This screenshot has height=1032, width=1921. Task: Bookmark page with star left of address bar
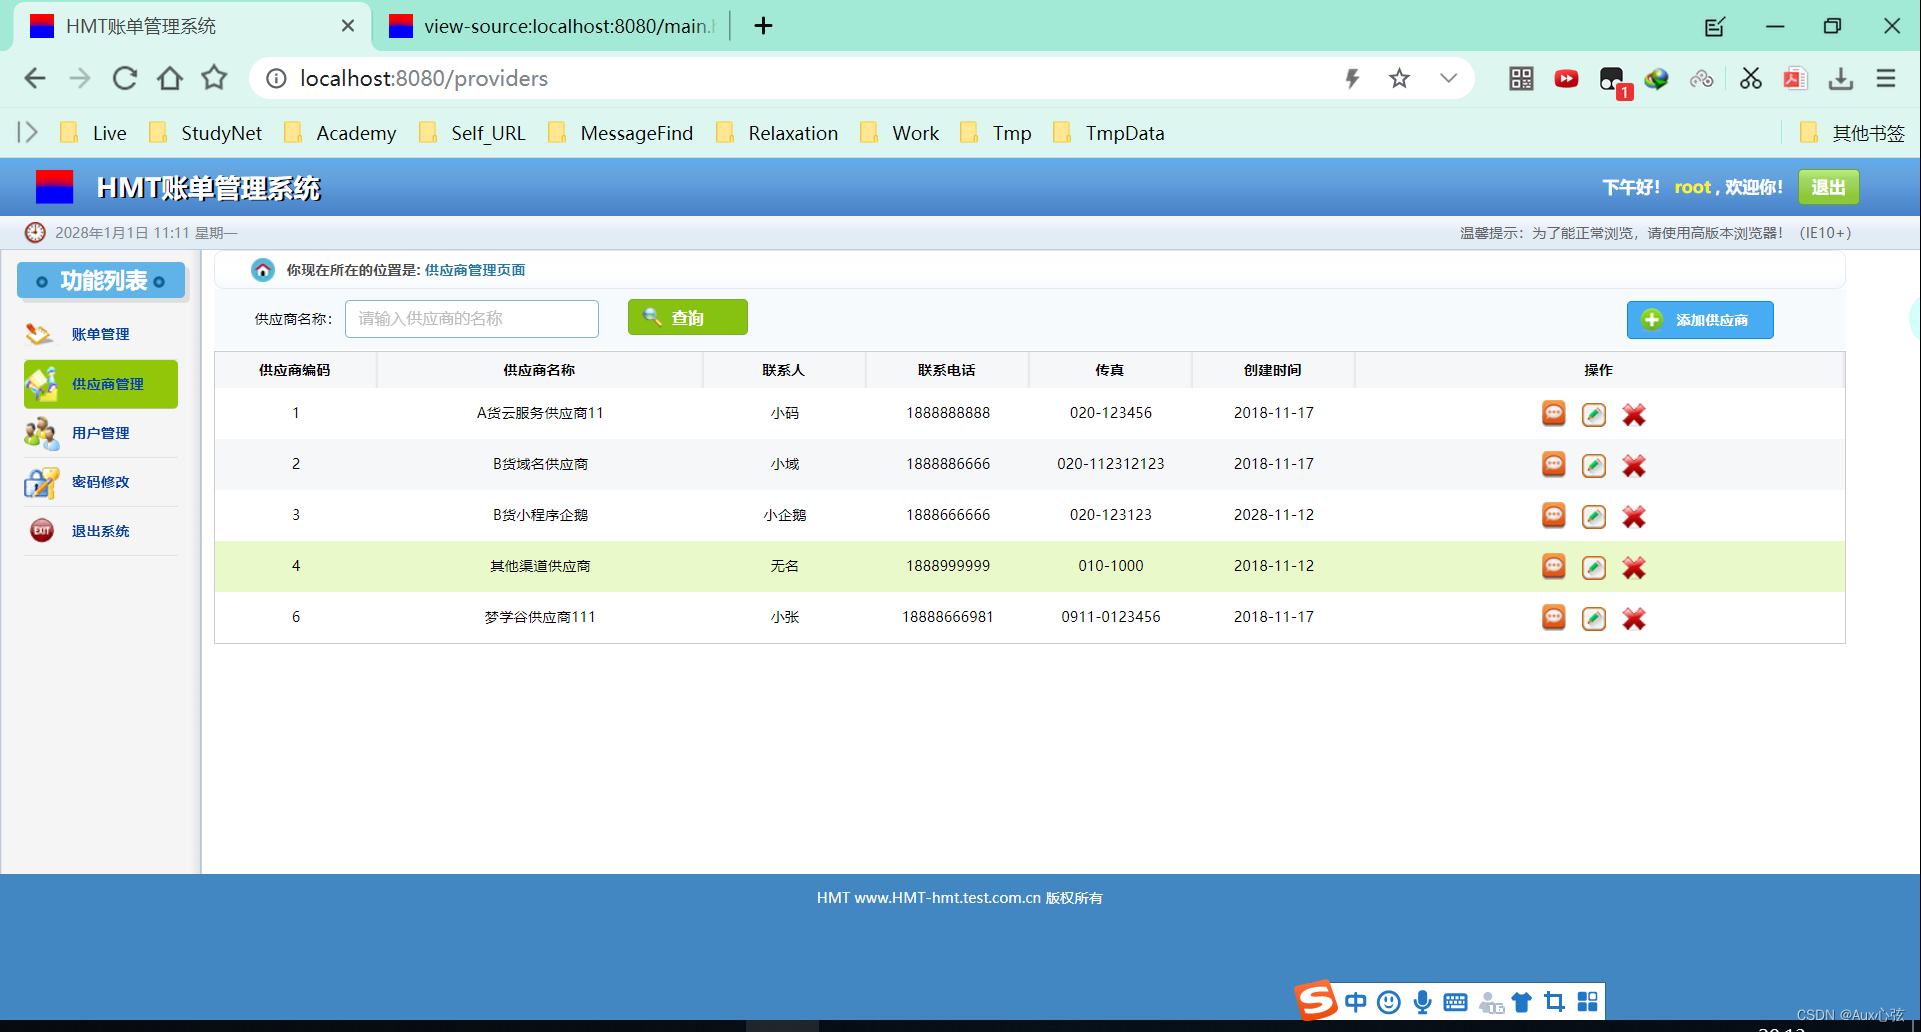(x=214, y=78)
